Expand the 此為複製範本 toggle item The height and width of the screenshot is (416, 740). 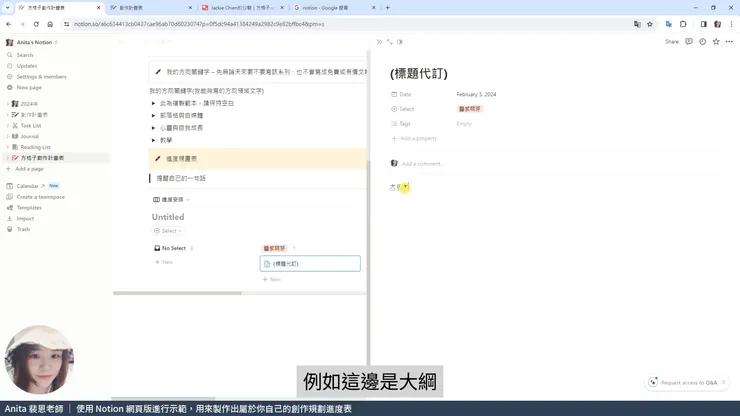[x=153, y=103]
